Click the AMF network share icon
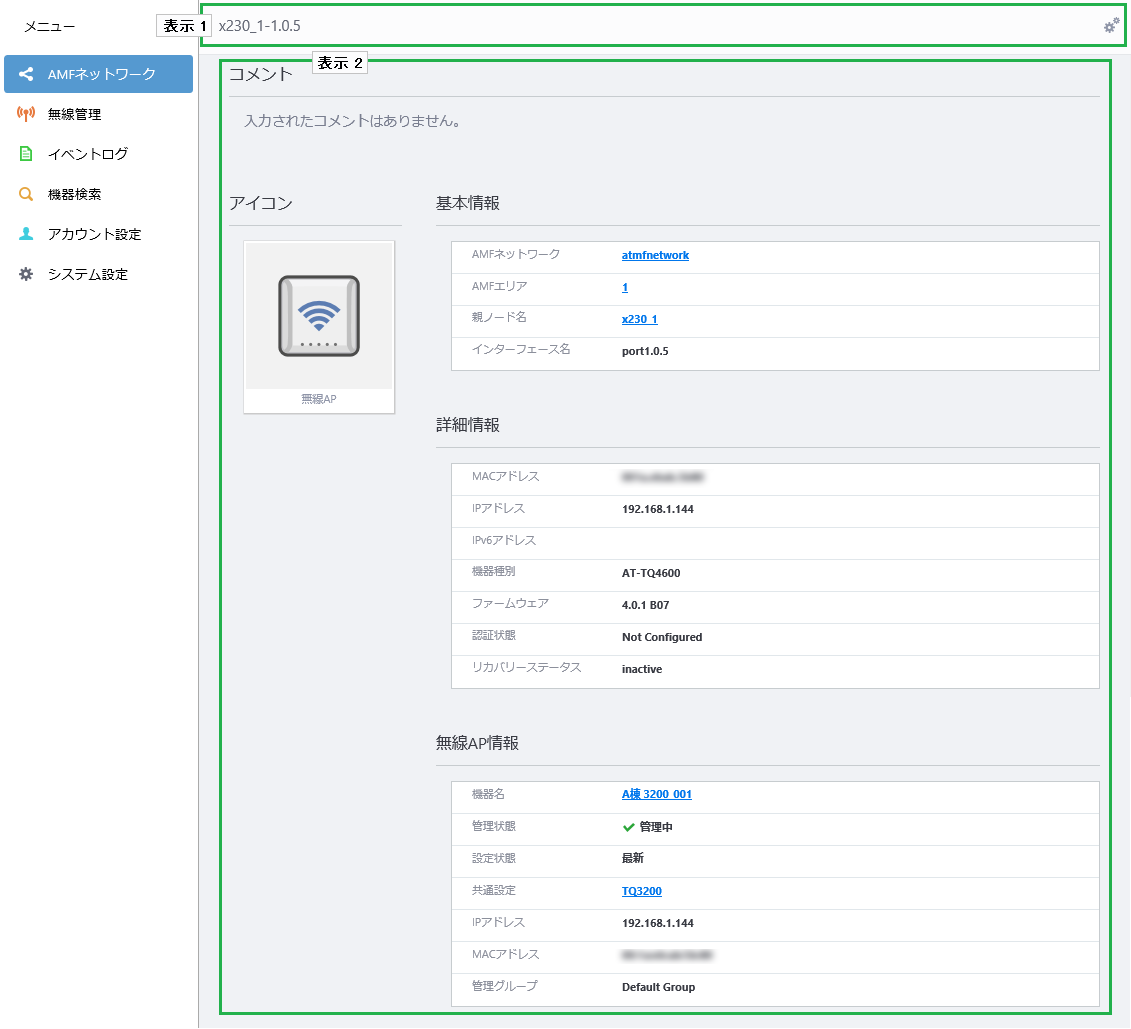Viewport: 1131px width, 1029px height. click(x=26, y=74)
